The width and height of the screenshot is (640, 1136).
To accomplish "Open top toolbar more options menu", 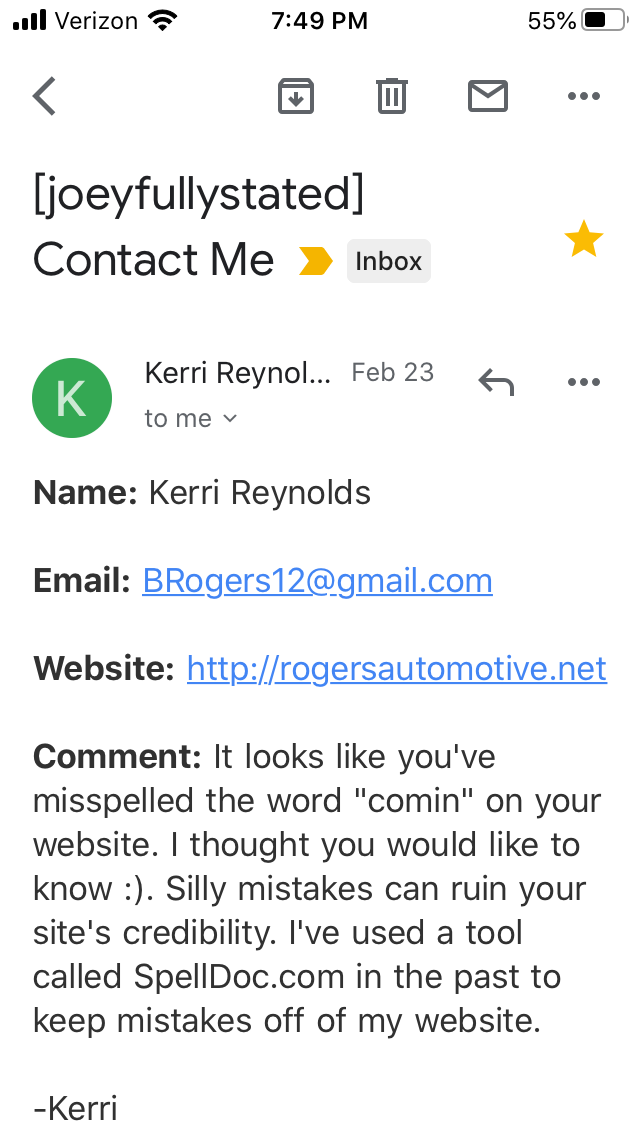I will (583, 96).
